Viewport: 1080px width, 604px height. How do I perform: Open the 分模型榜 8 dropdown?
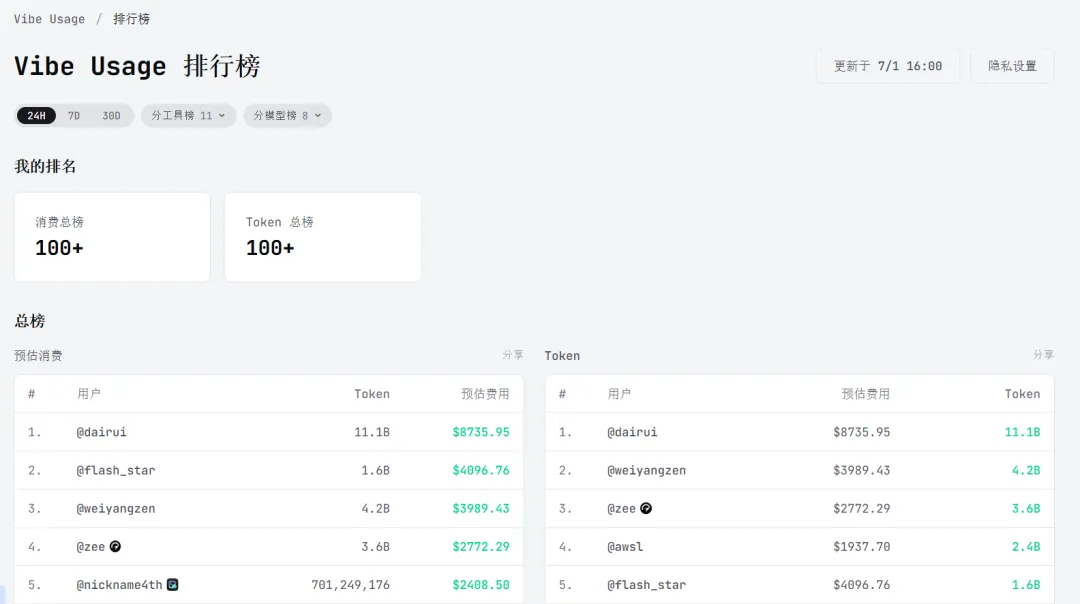[287, 116]
